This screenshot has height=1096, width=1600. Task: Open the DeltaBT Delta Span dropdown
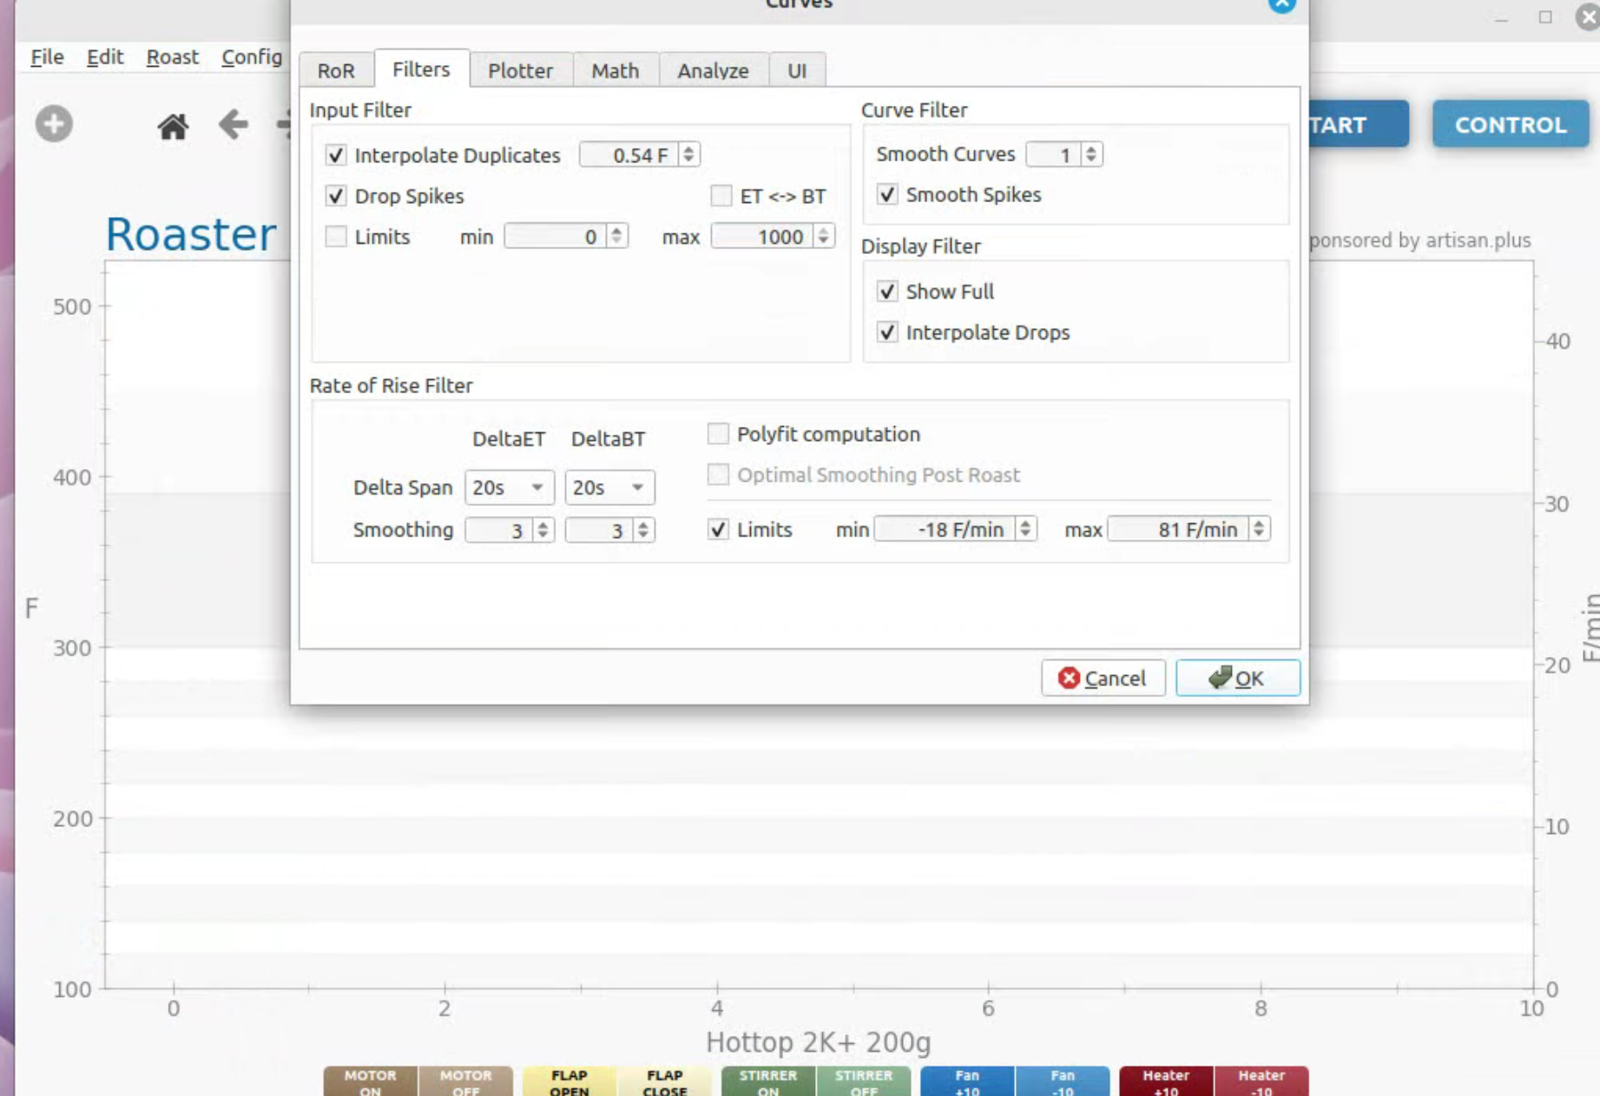tap(609, 488)
